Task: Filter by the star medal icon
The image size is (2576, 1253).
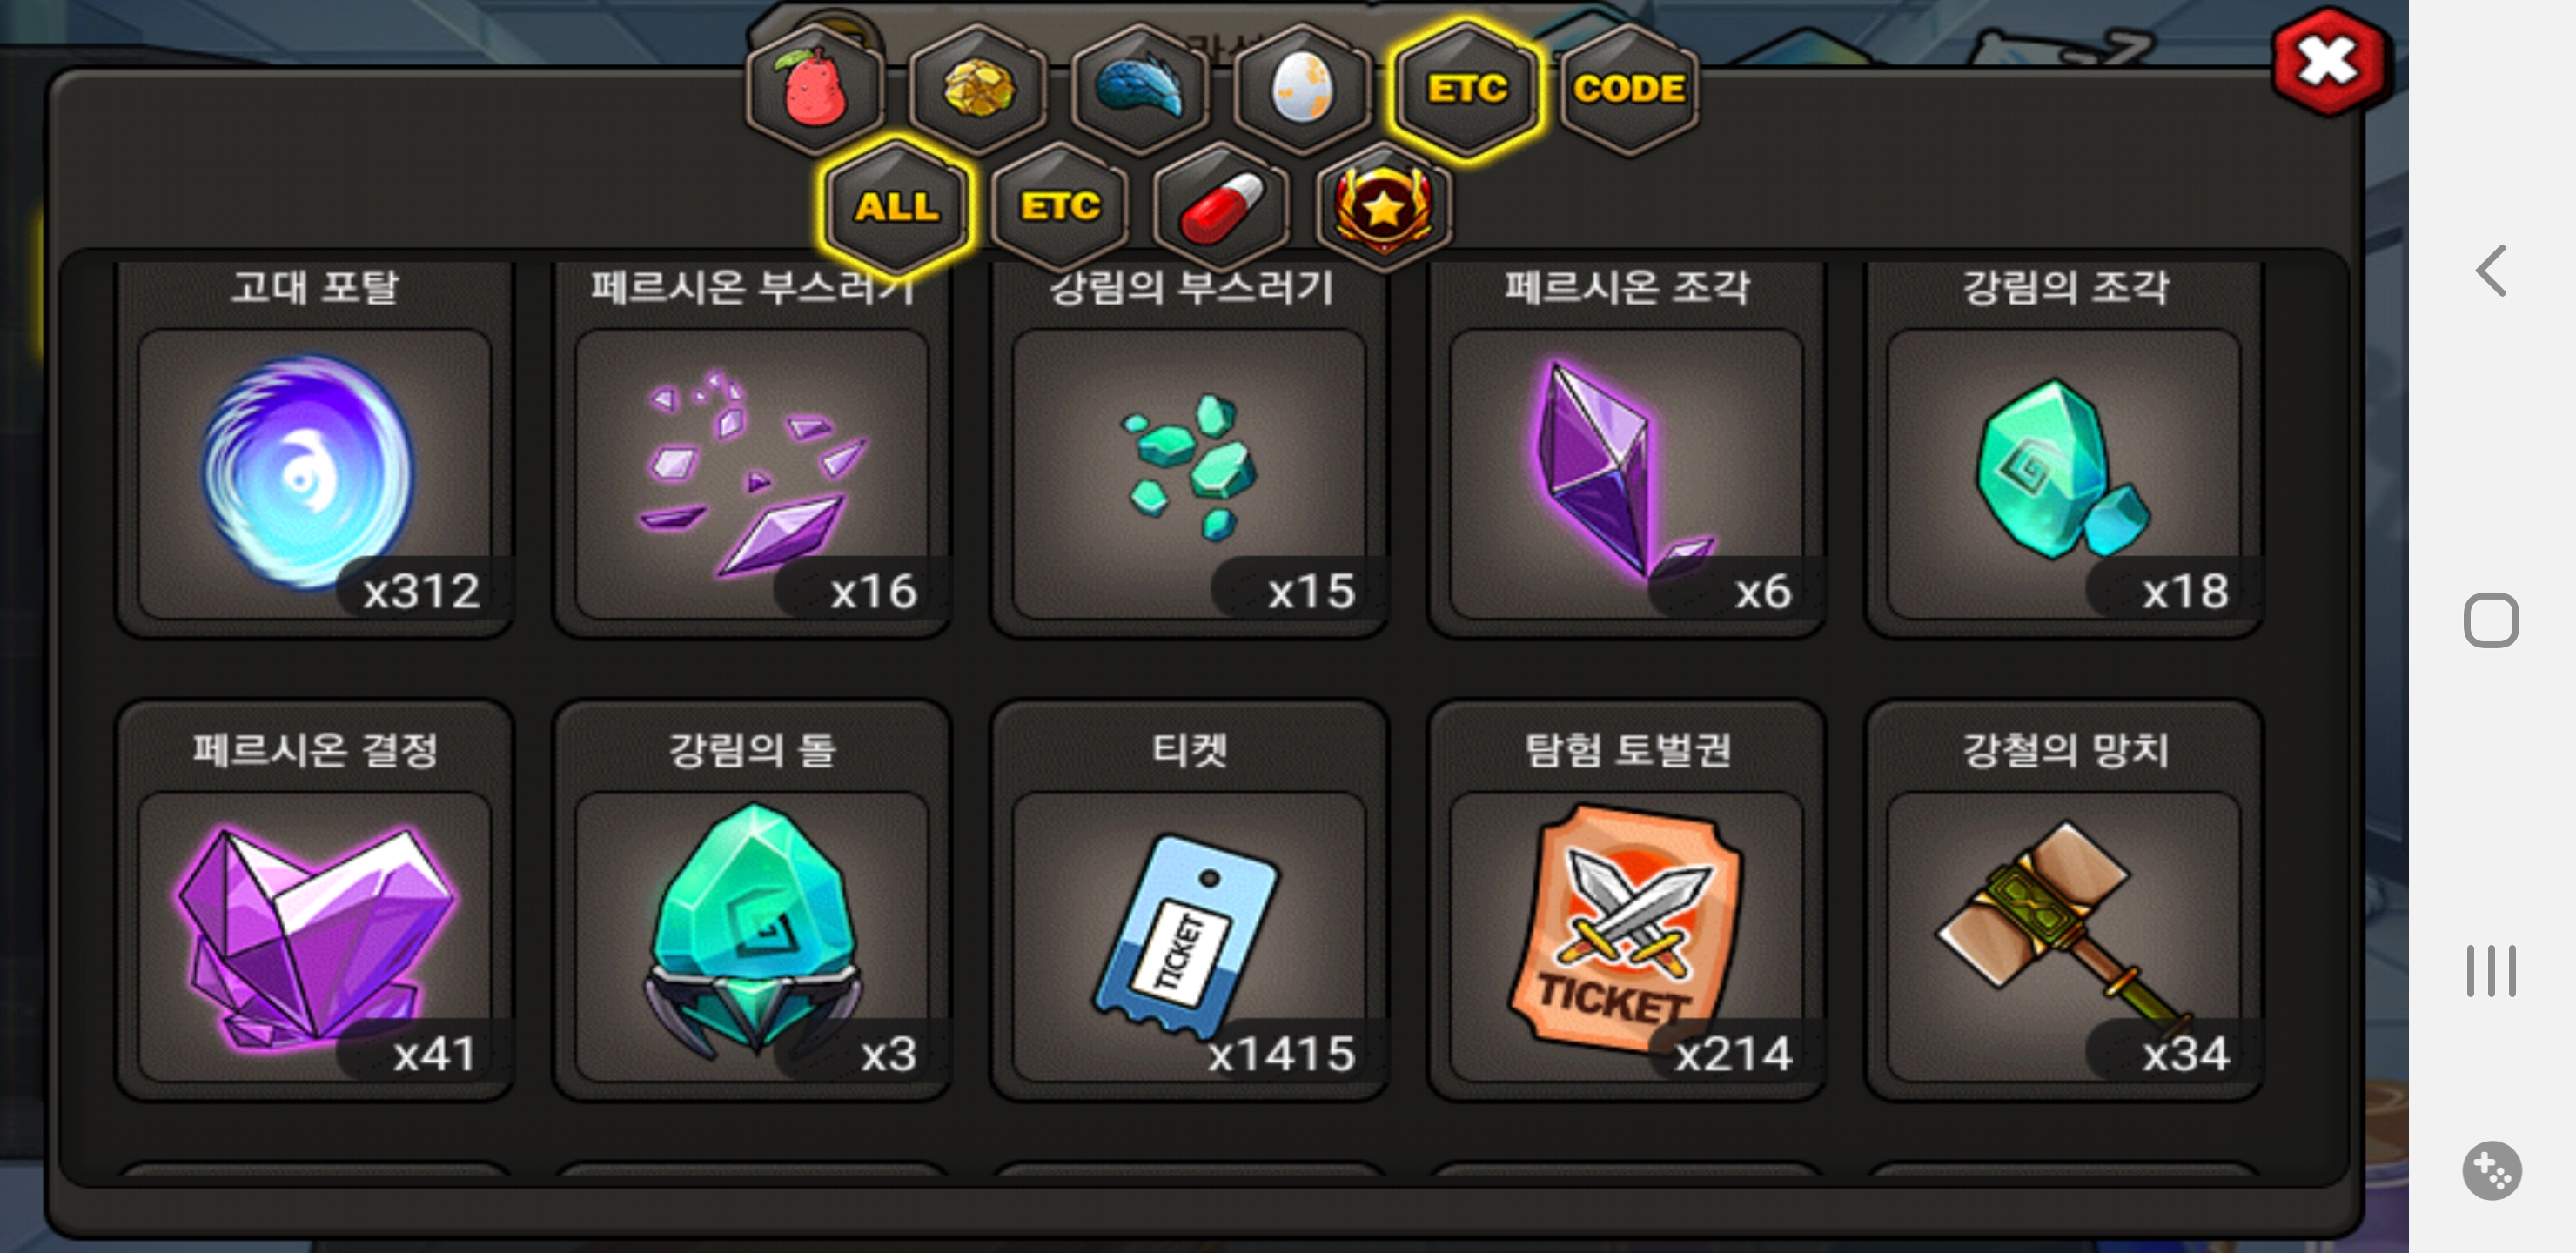Action: (x=1384, y=207)
